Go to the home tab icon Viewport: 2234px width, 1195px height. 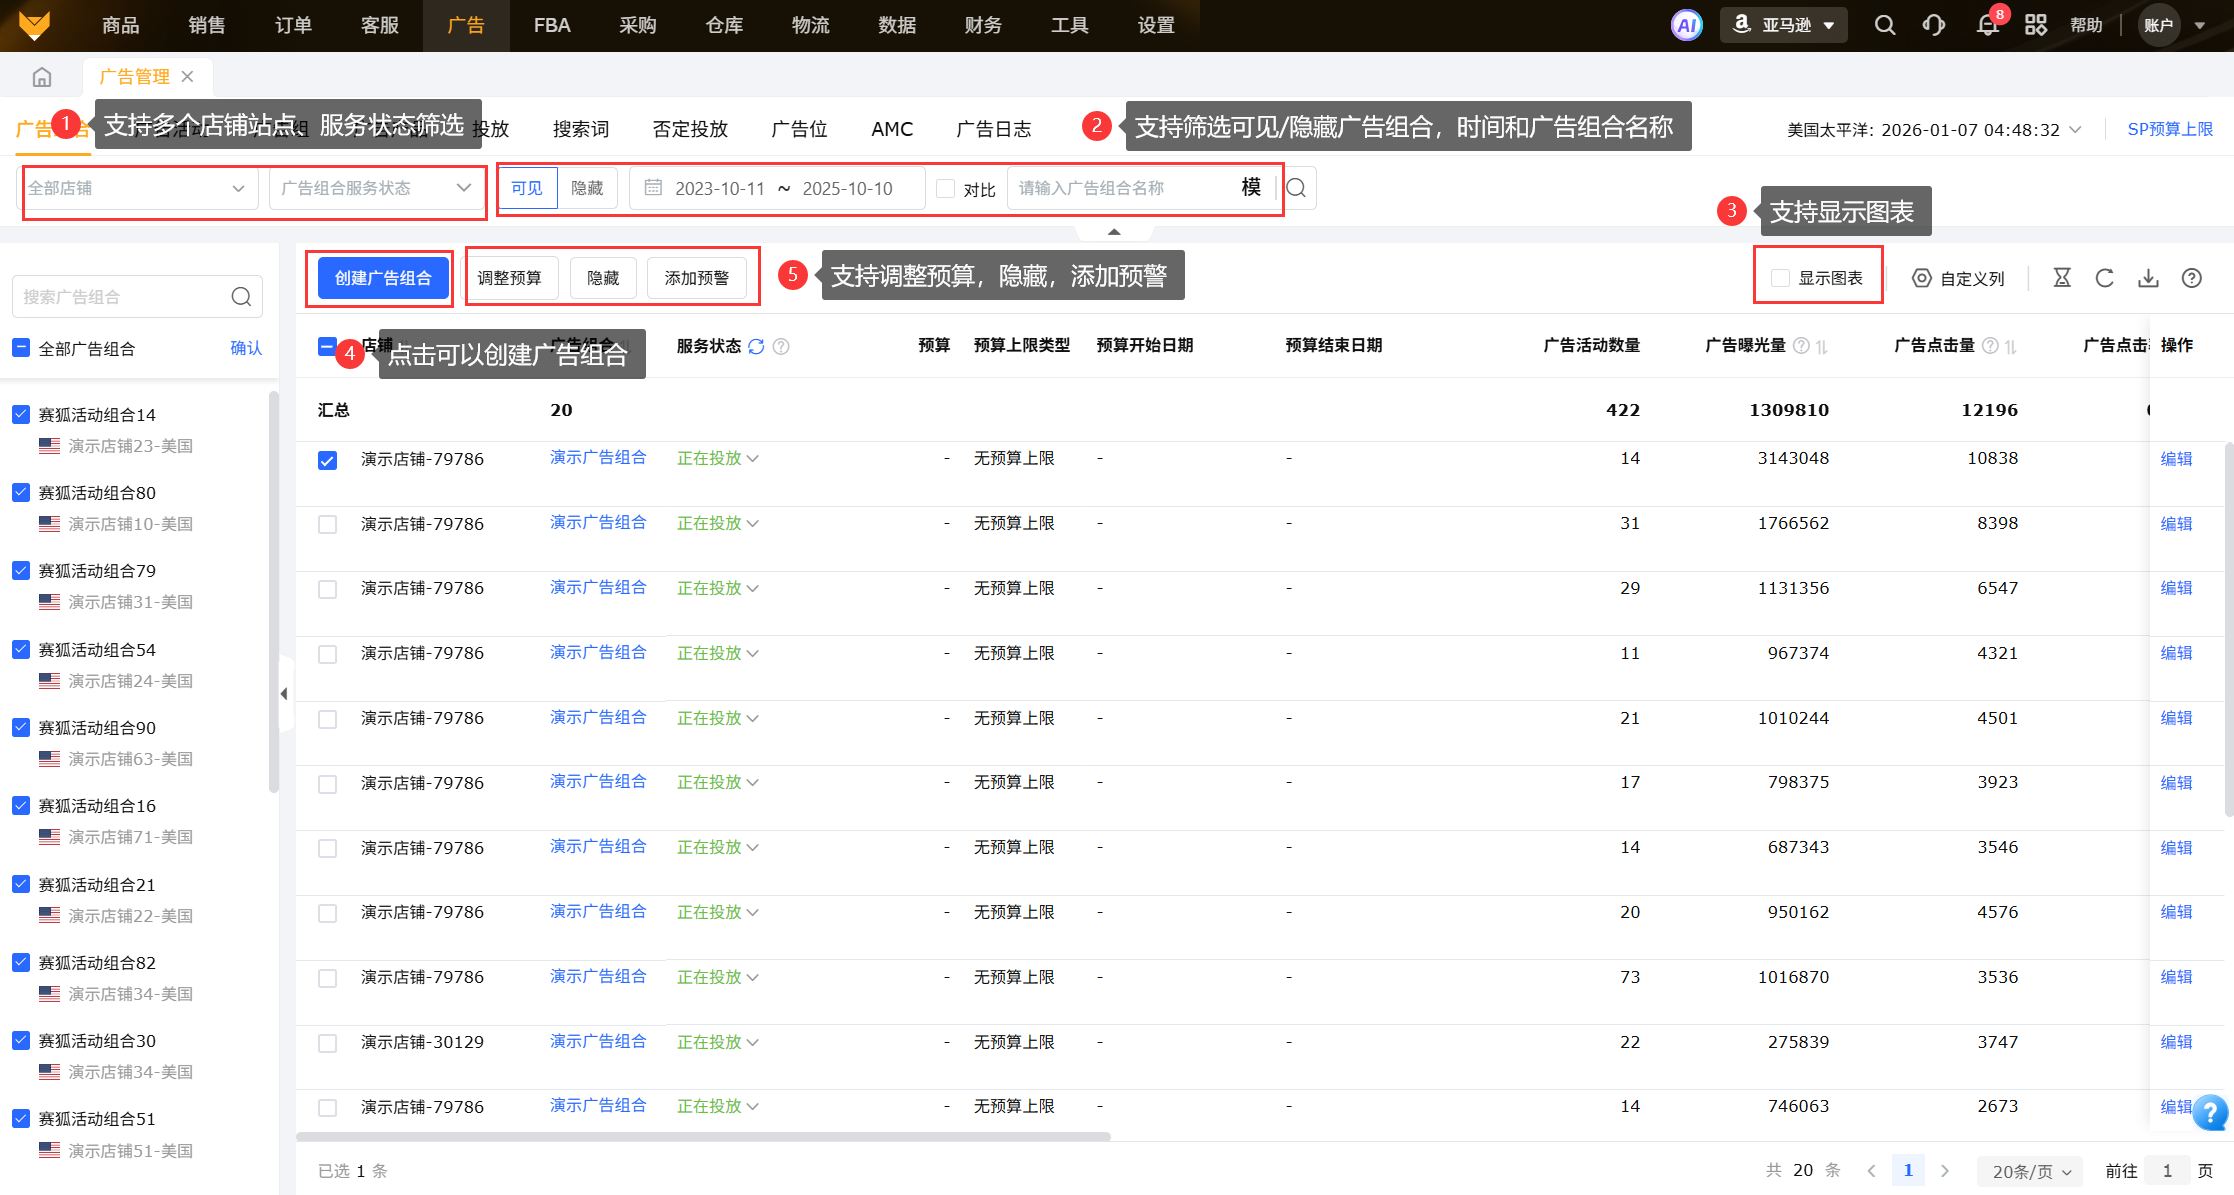(42, 77)
